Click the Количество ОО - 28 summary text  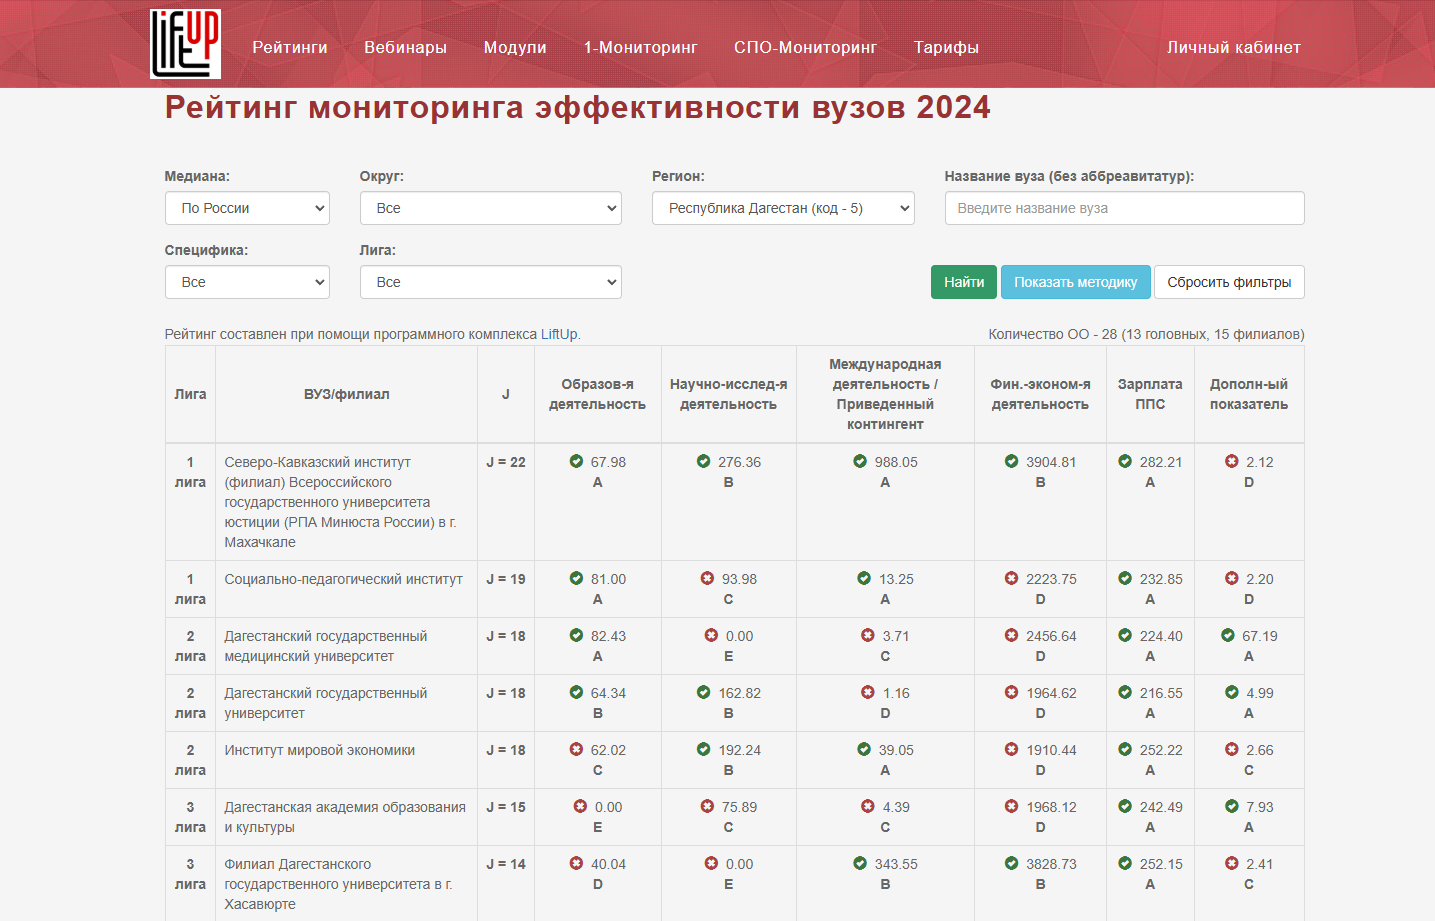tap(1146, 334)
